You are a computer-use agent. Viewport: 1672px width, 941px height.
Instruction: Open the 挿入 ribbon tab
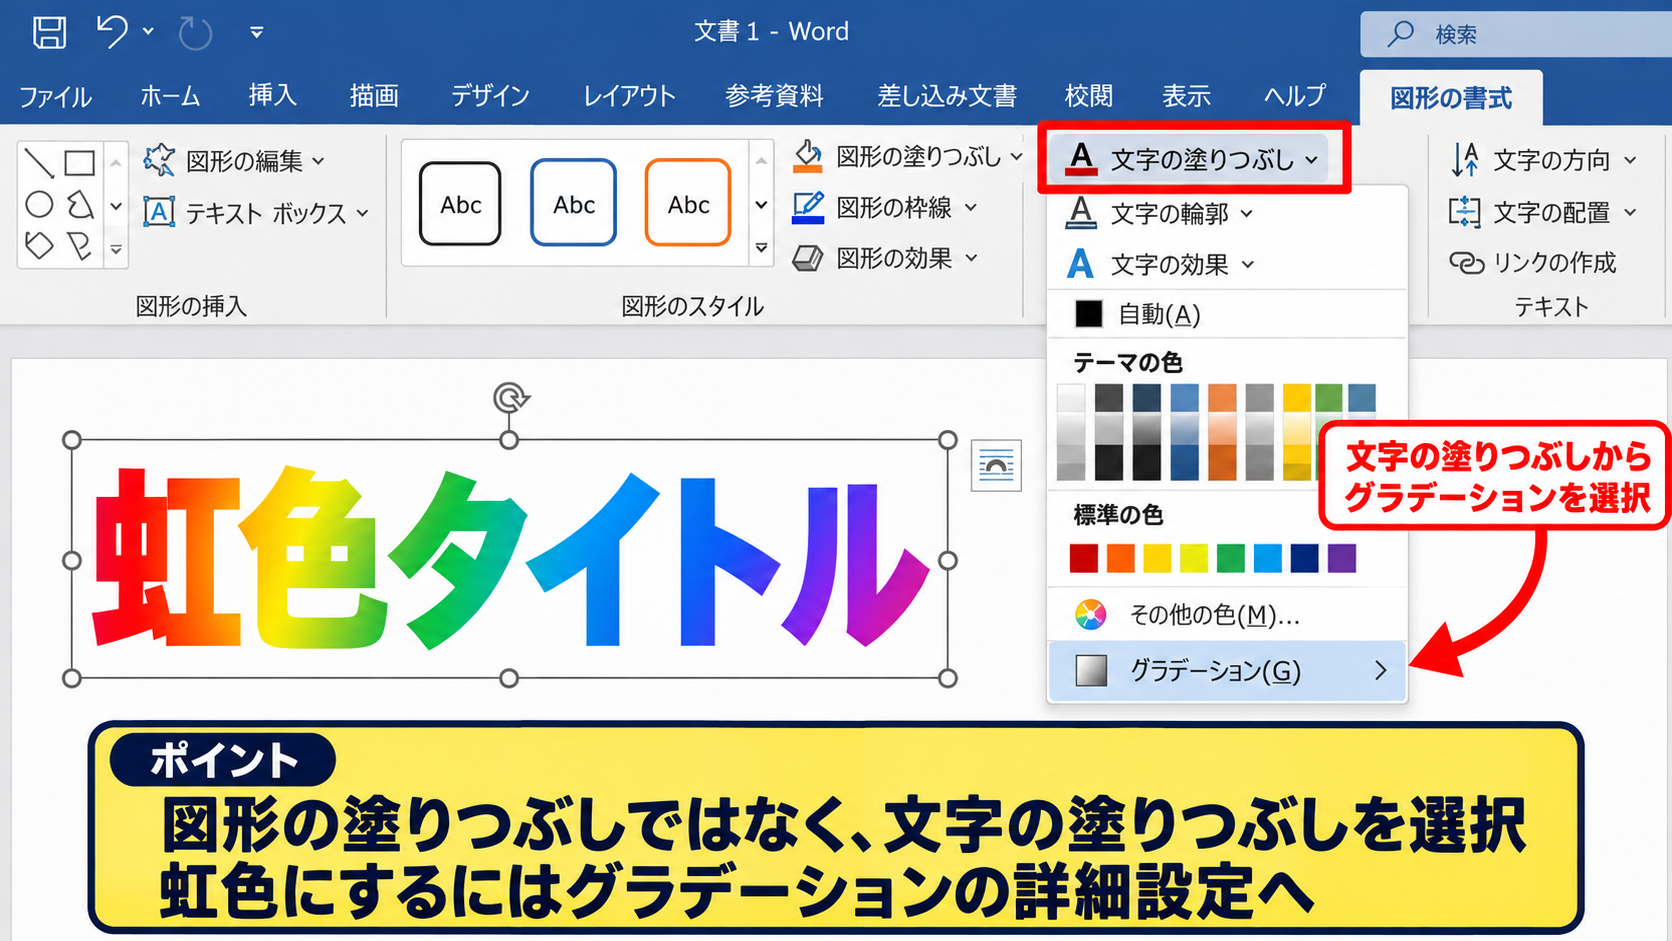pos(273,95)
